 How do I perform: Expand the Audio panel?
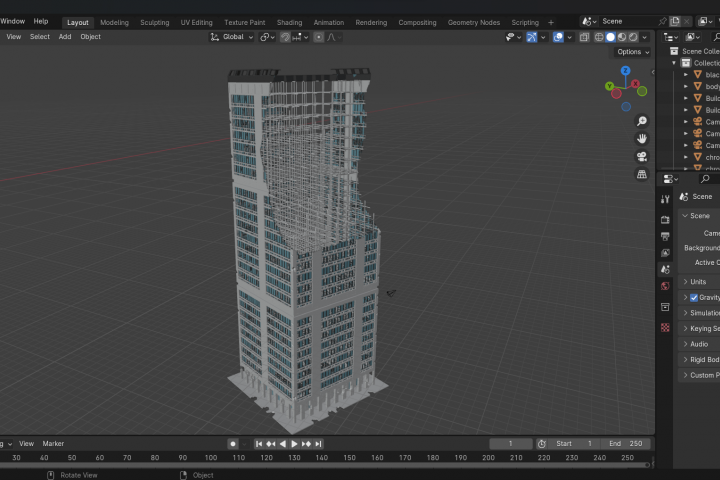(x=698, y=344)
